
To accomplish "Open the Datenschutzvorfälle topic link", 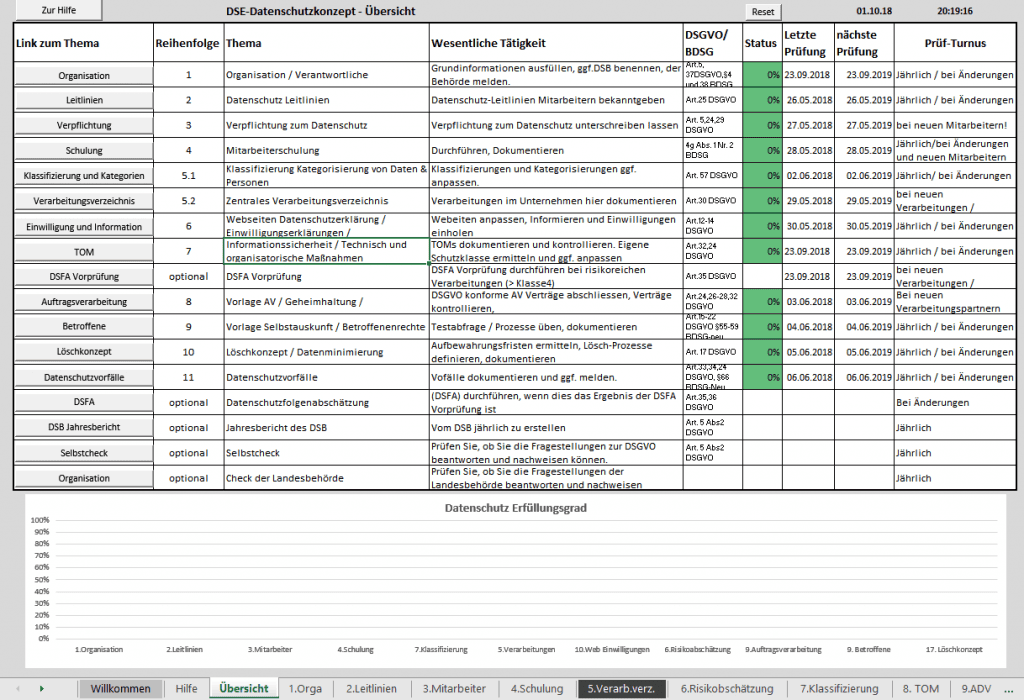I will pyautogui.click(x=82, y=377).
